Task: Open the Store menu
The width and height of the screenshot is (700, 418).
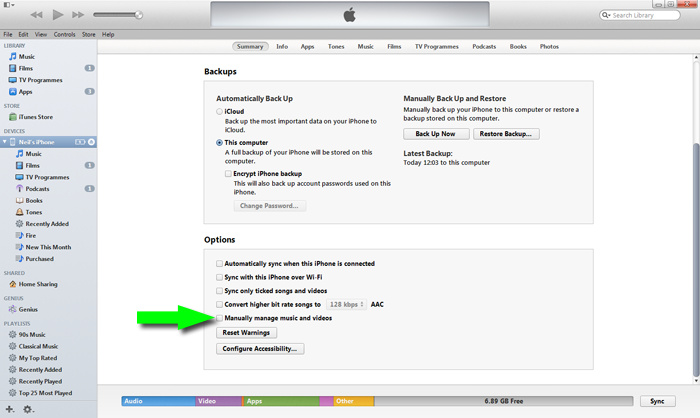Action: click(88, 34)
